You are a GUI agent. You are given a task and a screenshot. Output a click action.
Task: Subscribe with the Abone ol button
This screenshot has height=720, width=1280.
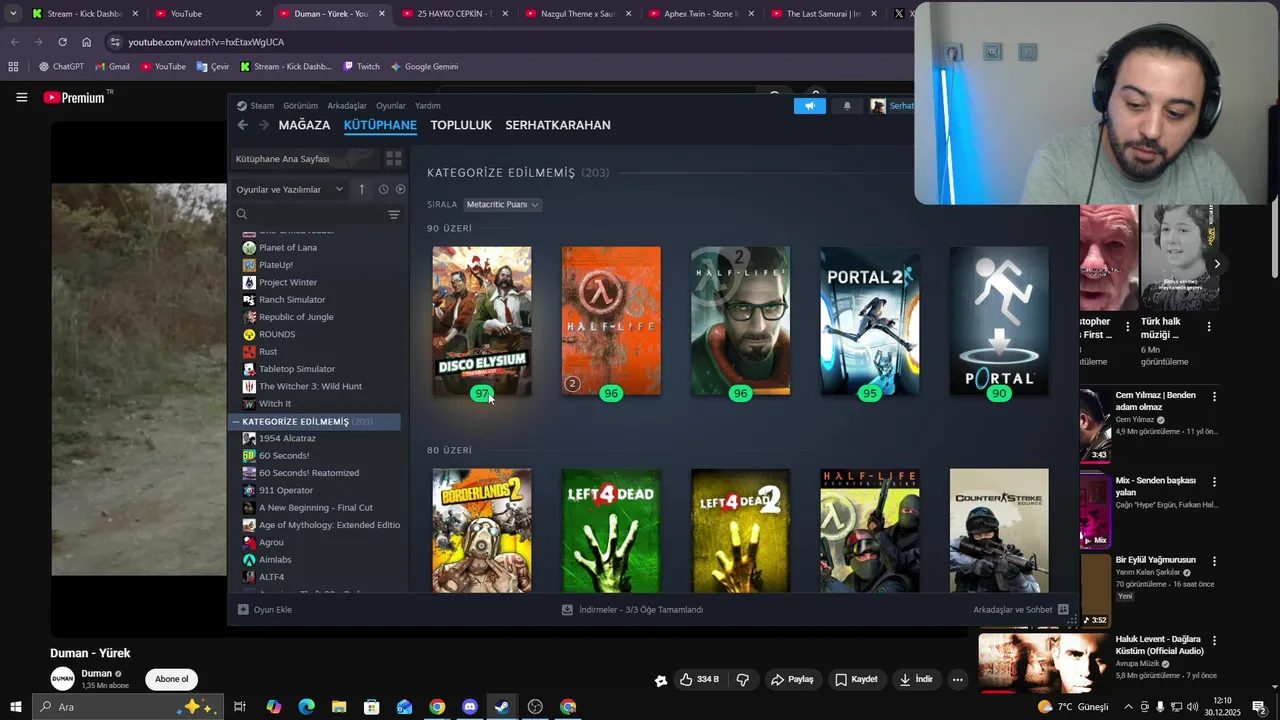point(171,679)
